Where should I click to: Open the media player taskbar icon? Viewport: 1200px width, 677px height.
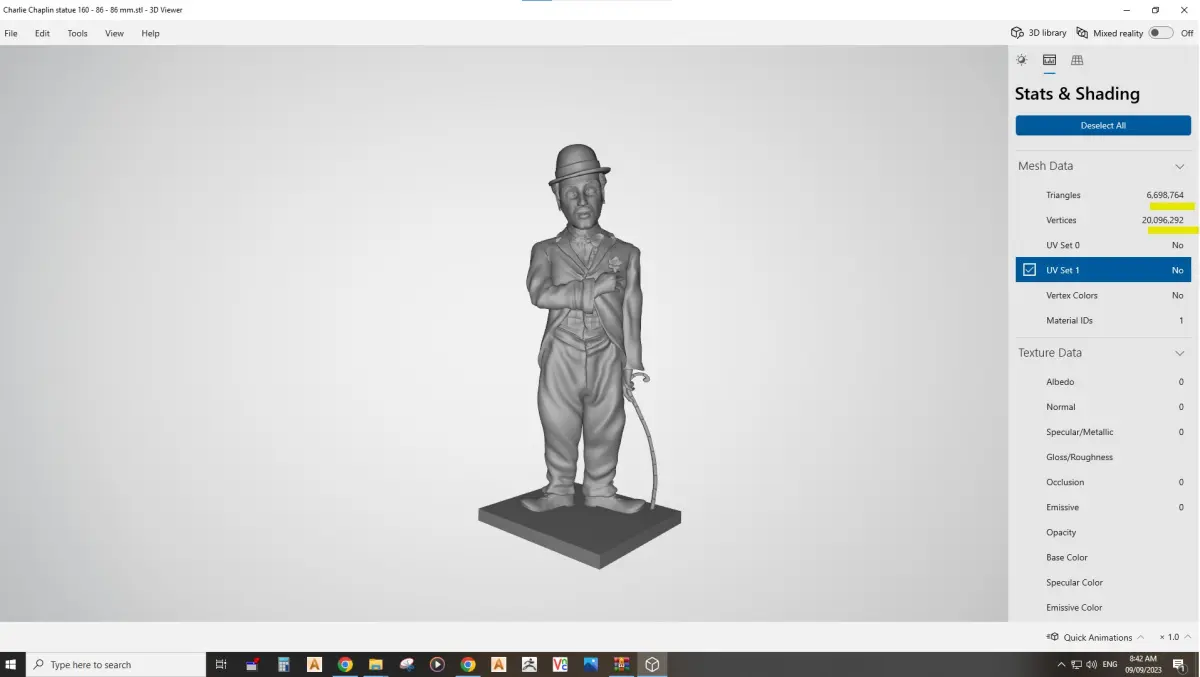(437, 664)
